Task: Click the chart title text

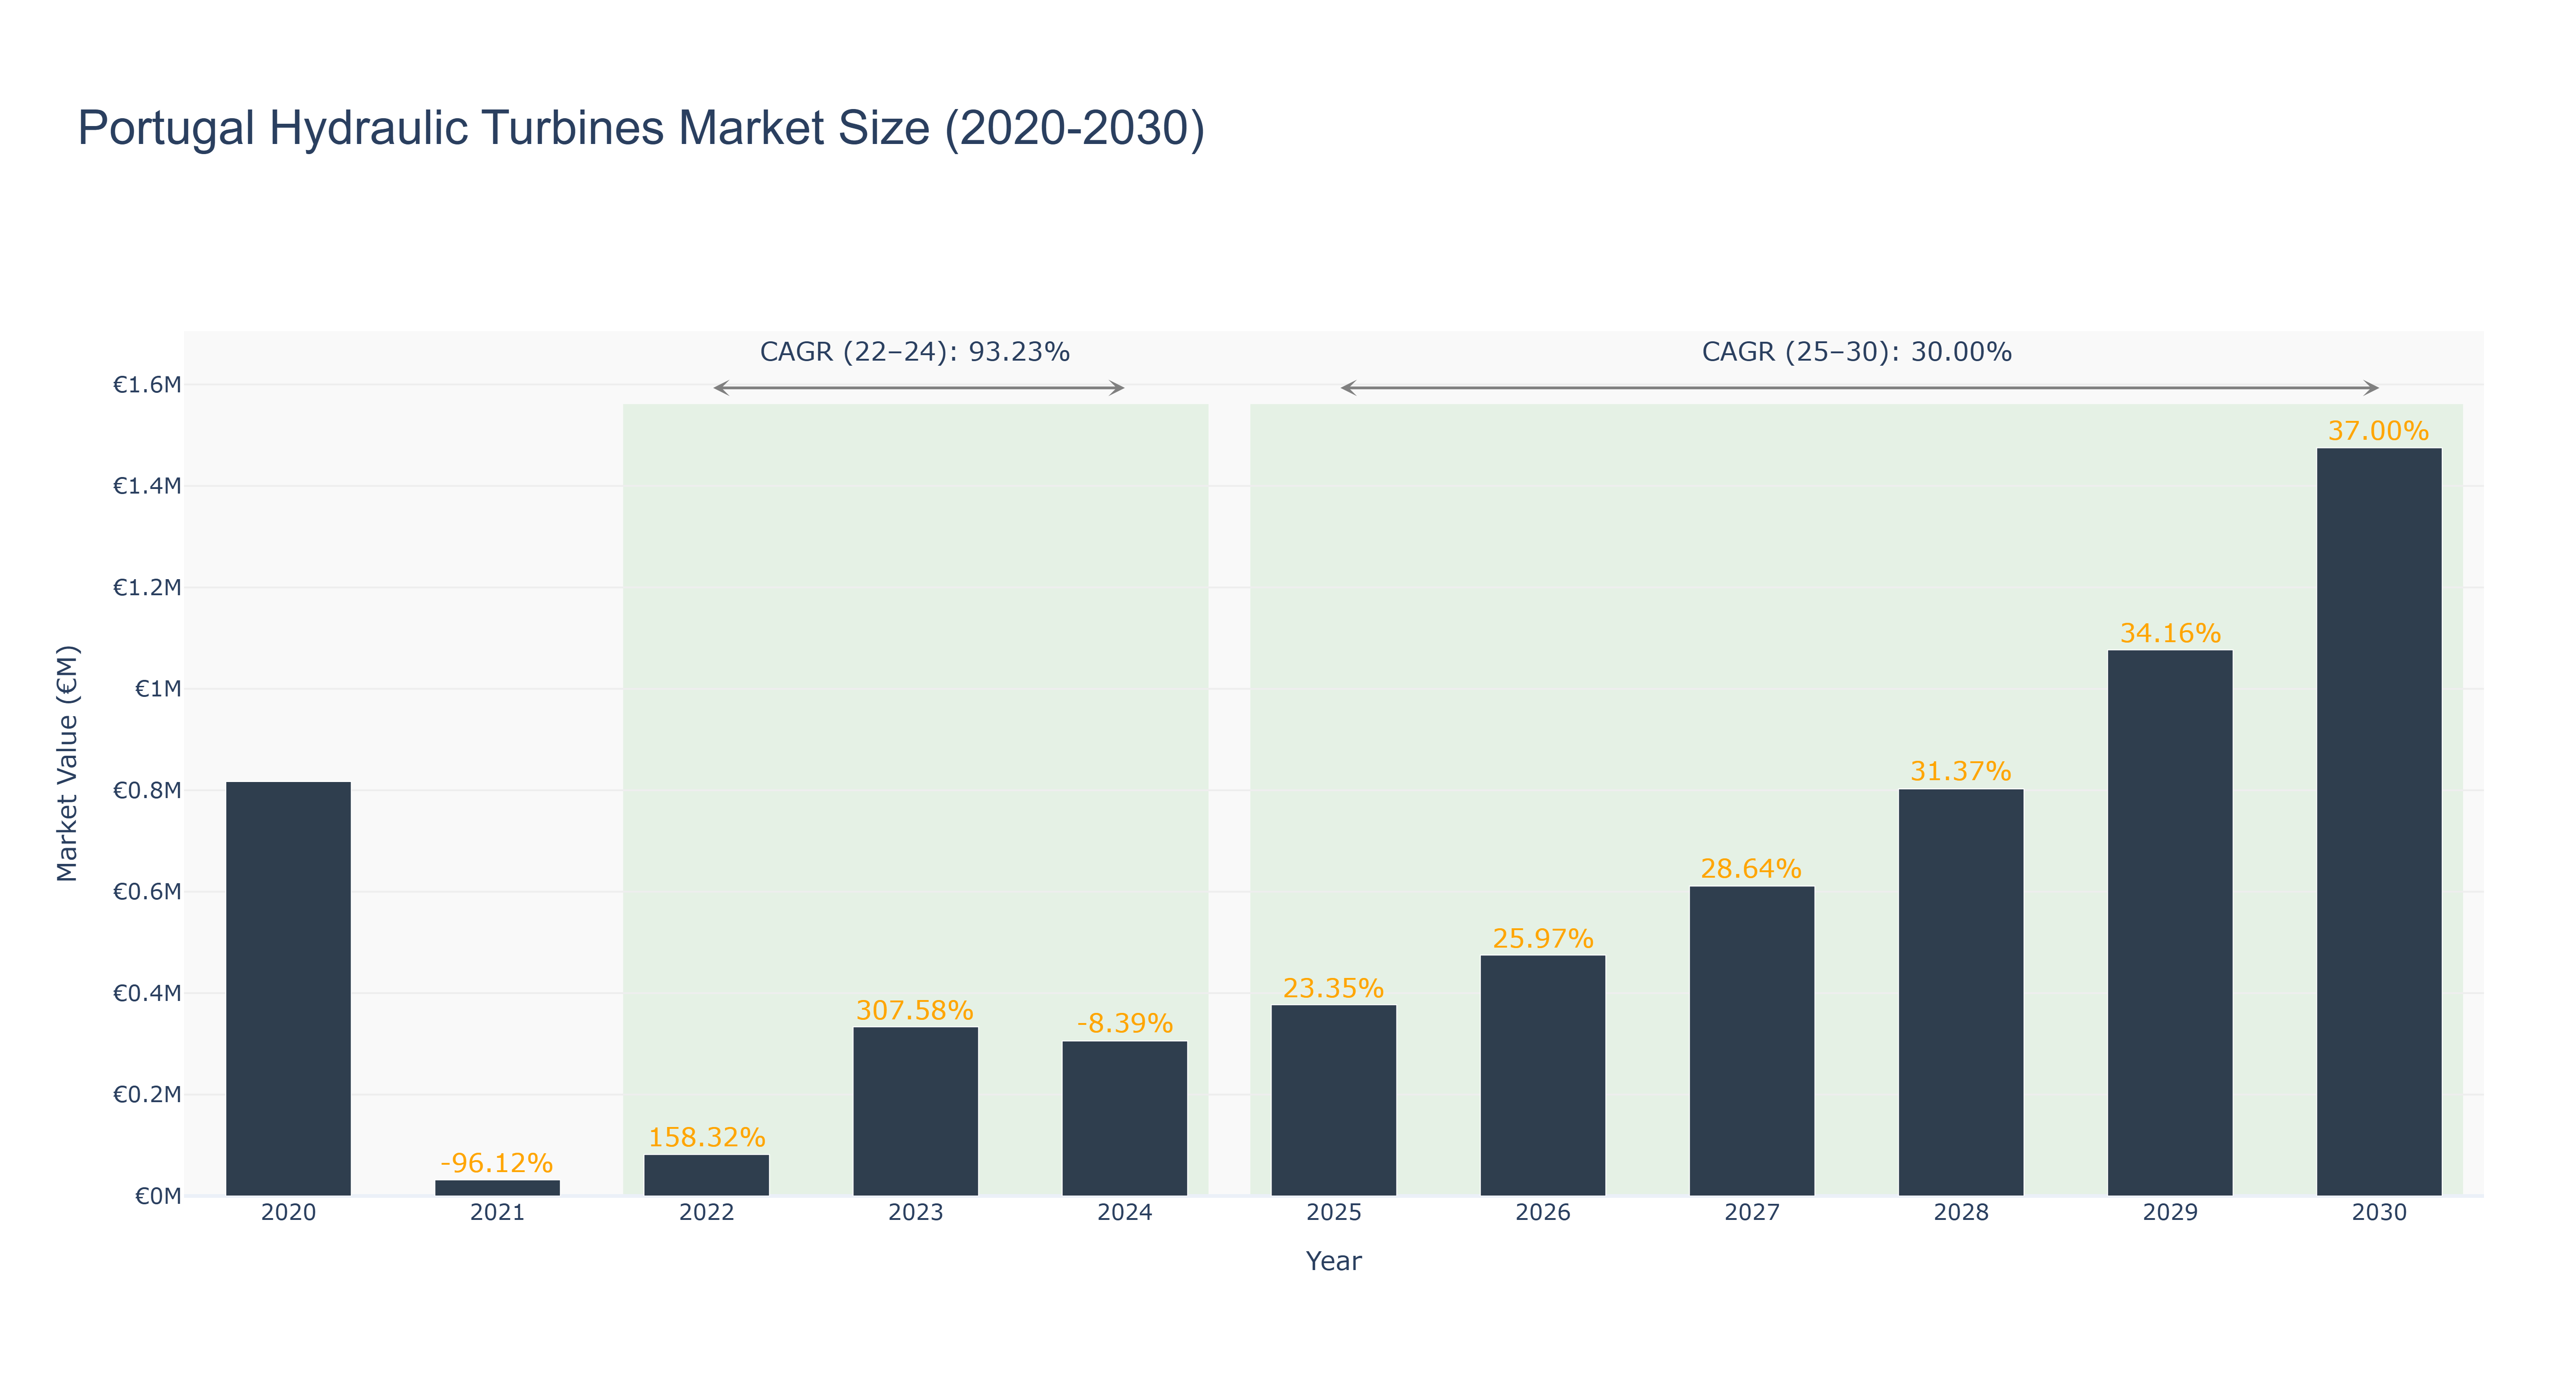Action: (641, 128)
